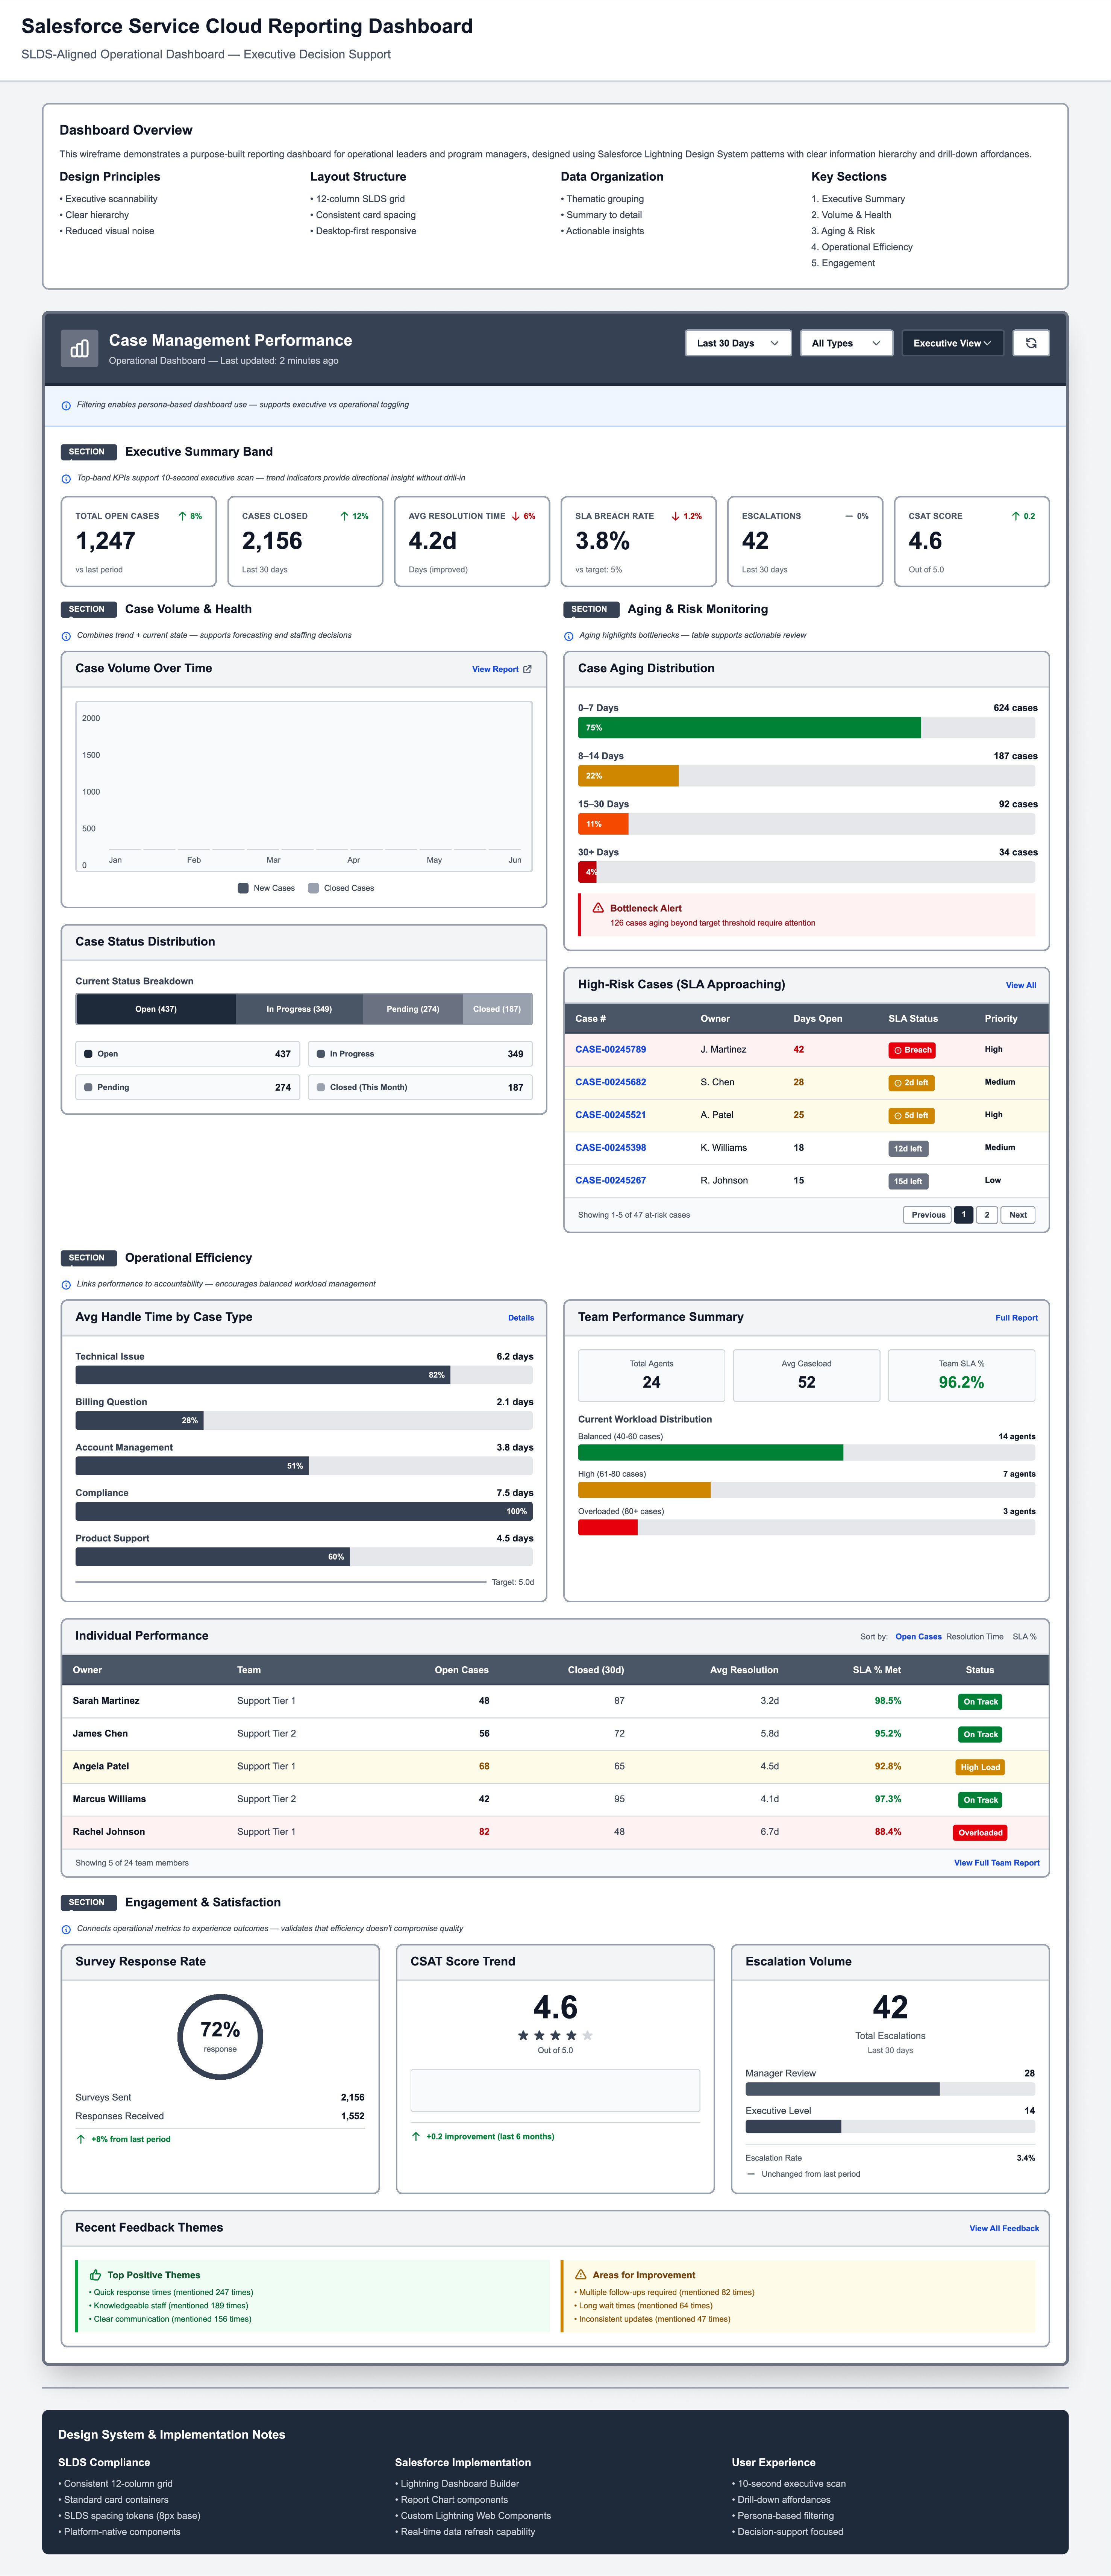1111x2576 pixels.
Task: Open the All Types filter dropdown
Action: pos(846,343)
